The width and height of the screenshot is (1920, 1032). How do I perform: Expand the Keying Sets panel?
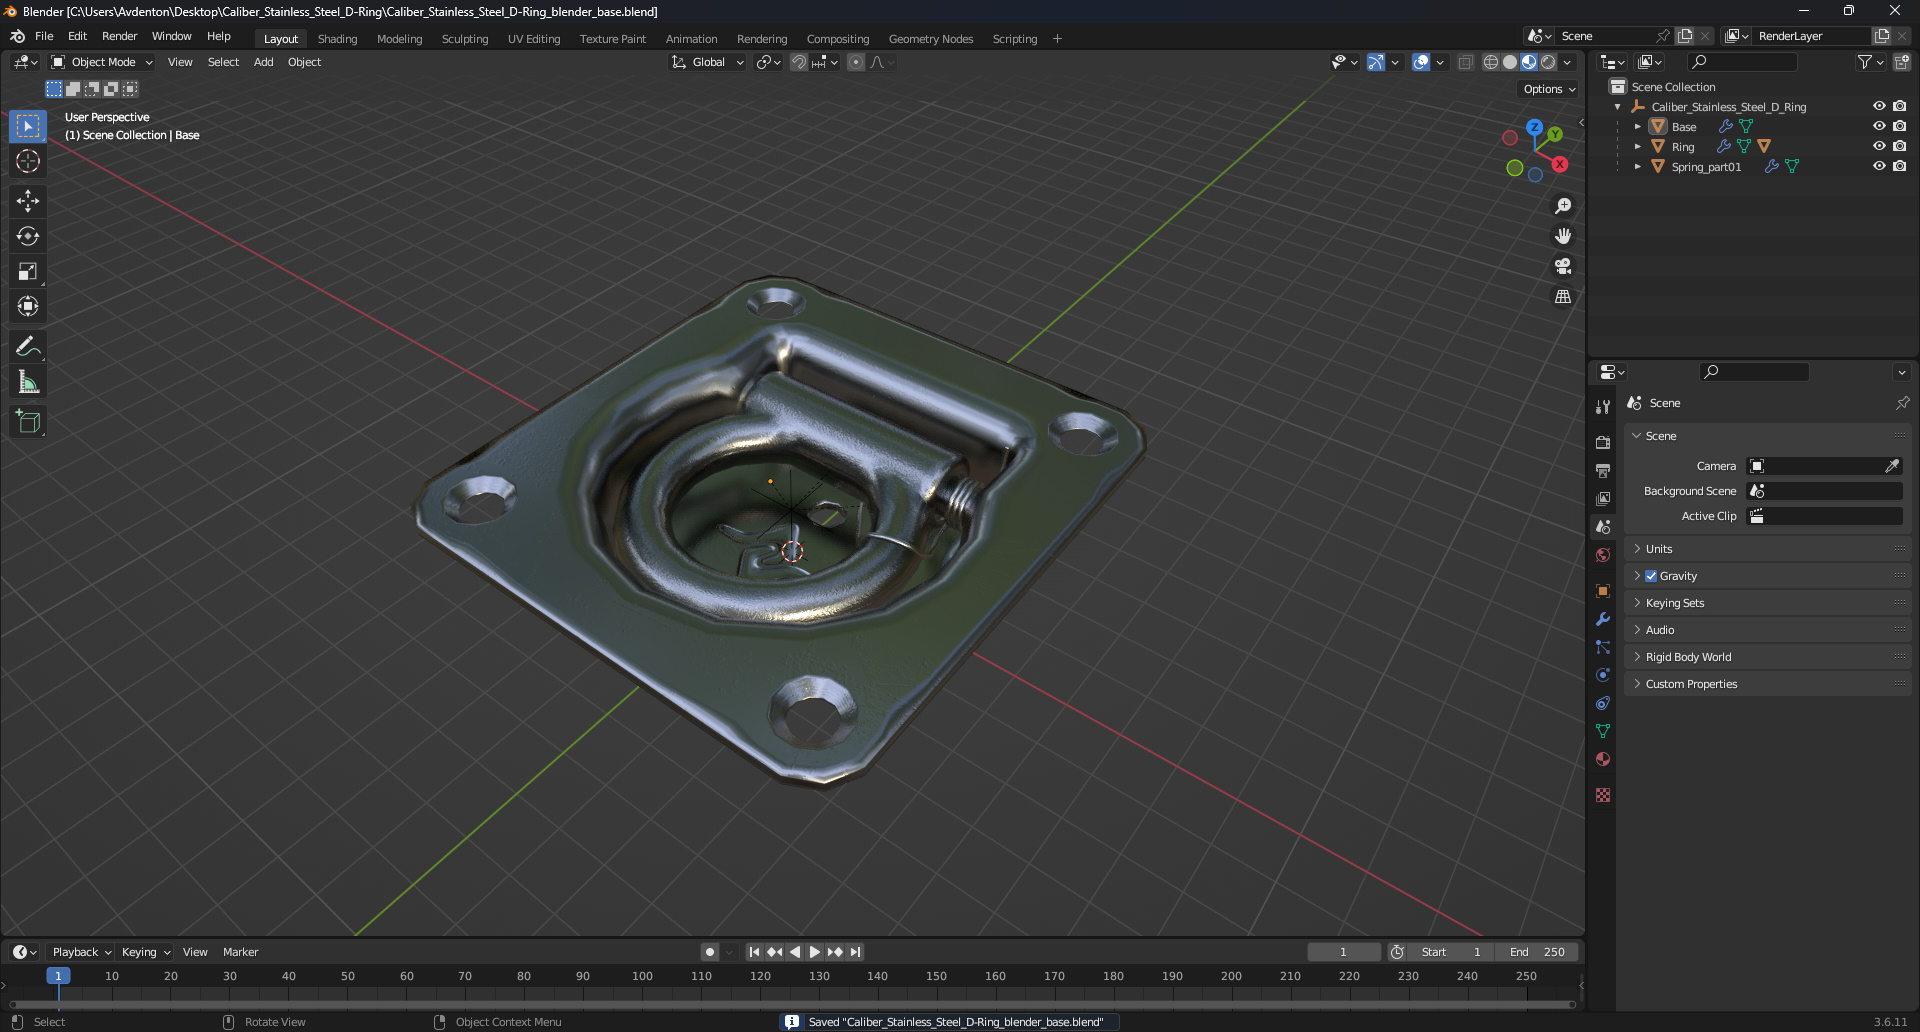(1767, 603)
